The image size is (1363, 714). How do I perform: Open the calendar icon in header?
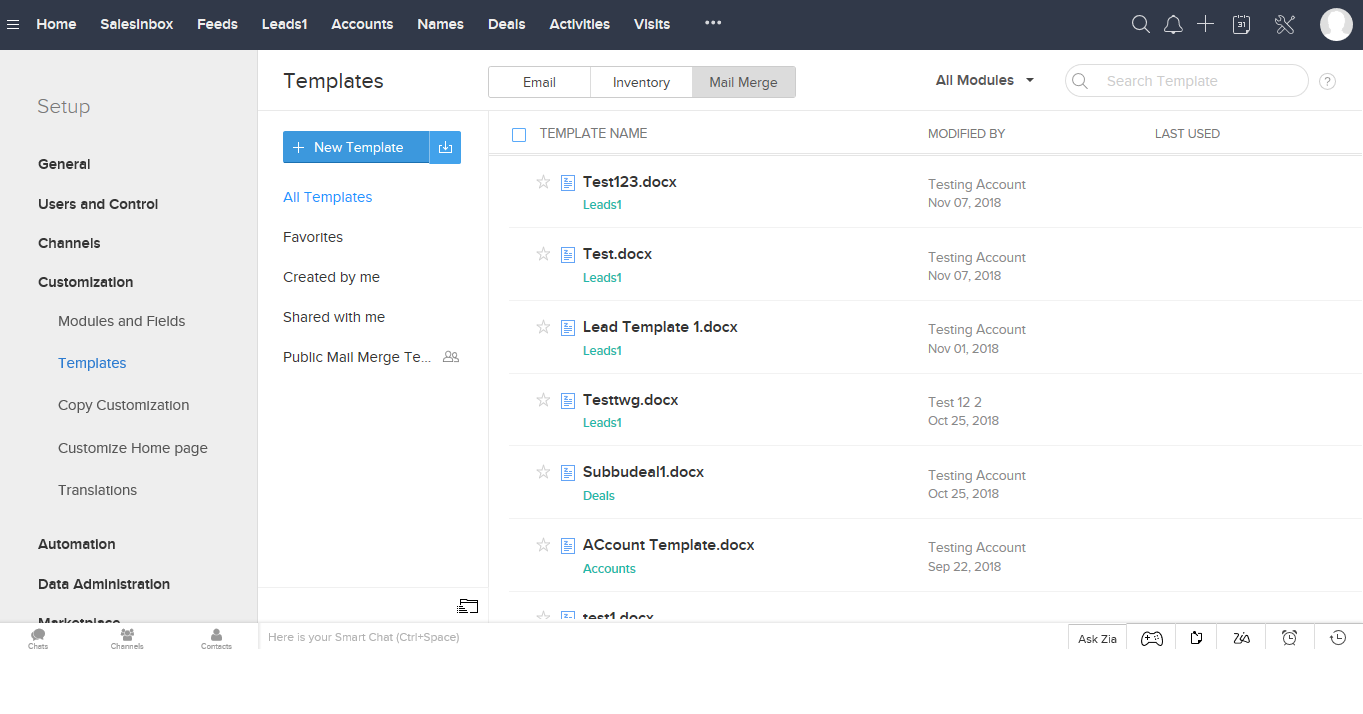pyautogui.click(x=1241, y=25)
